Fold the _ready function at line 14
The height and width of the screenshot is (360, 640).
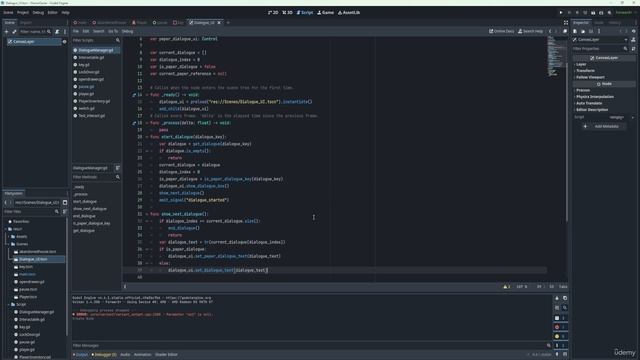click(147, 95)
